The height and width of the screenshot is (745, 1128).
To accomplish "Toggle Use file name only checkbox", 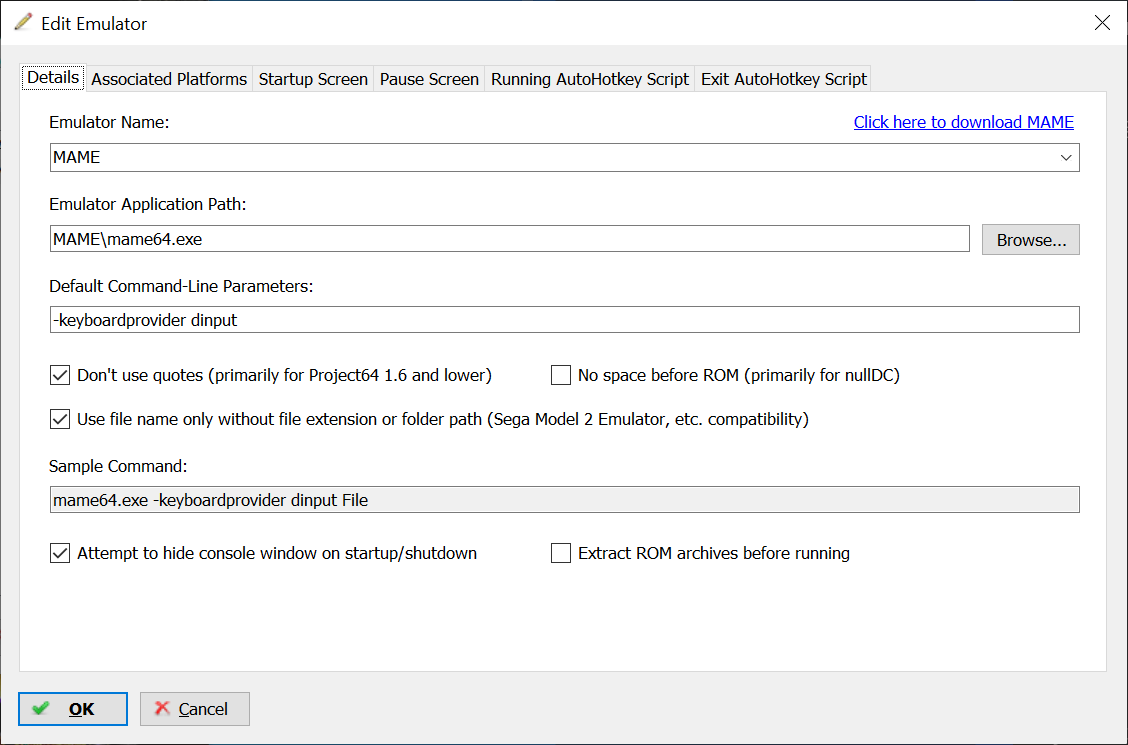I will coord(60,419).
